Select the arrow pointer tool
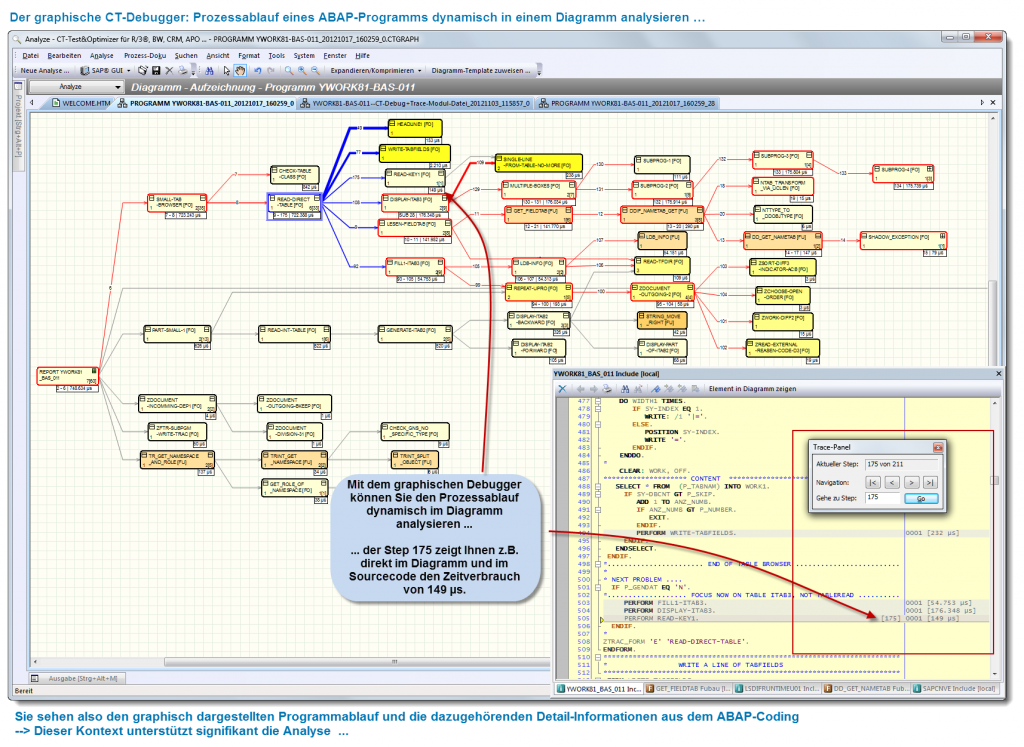 [225, 71]
